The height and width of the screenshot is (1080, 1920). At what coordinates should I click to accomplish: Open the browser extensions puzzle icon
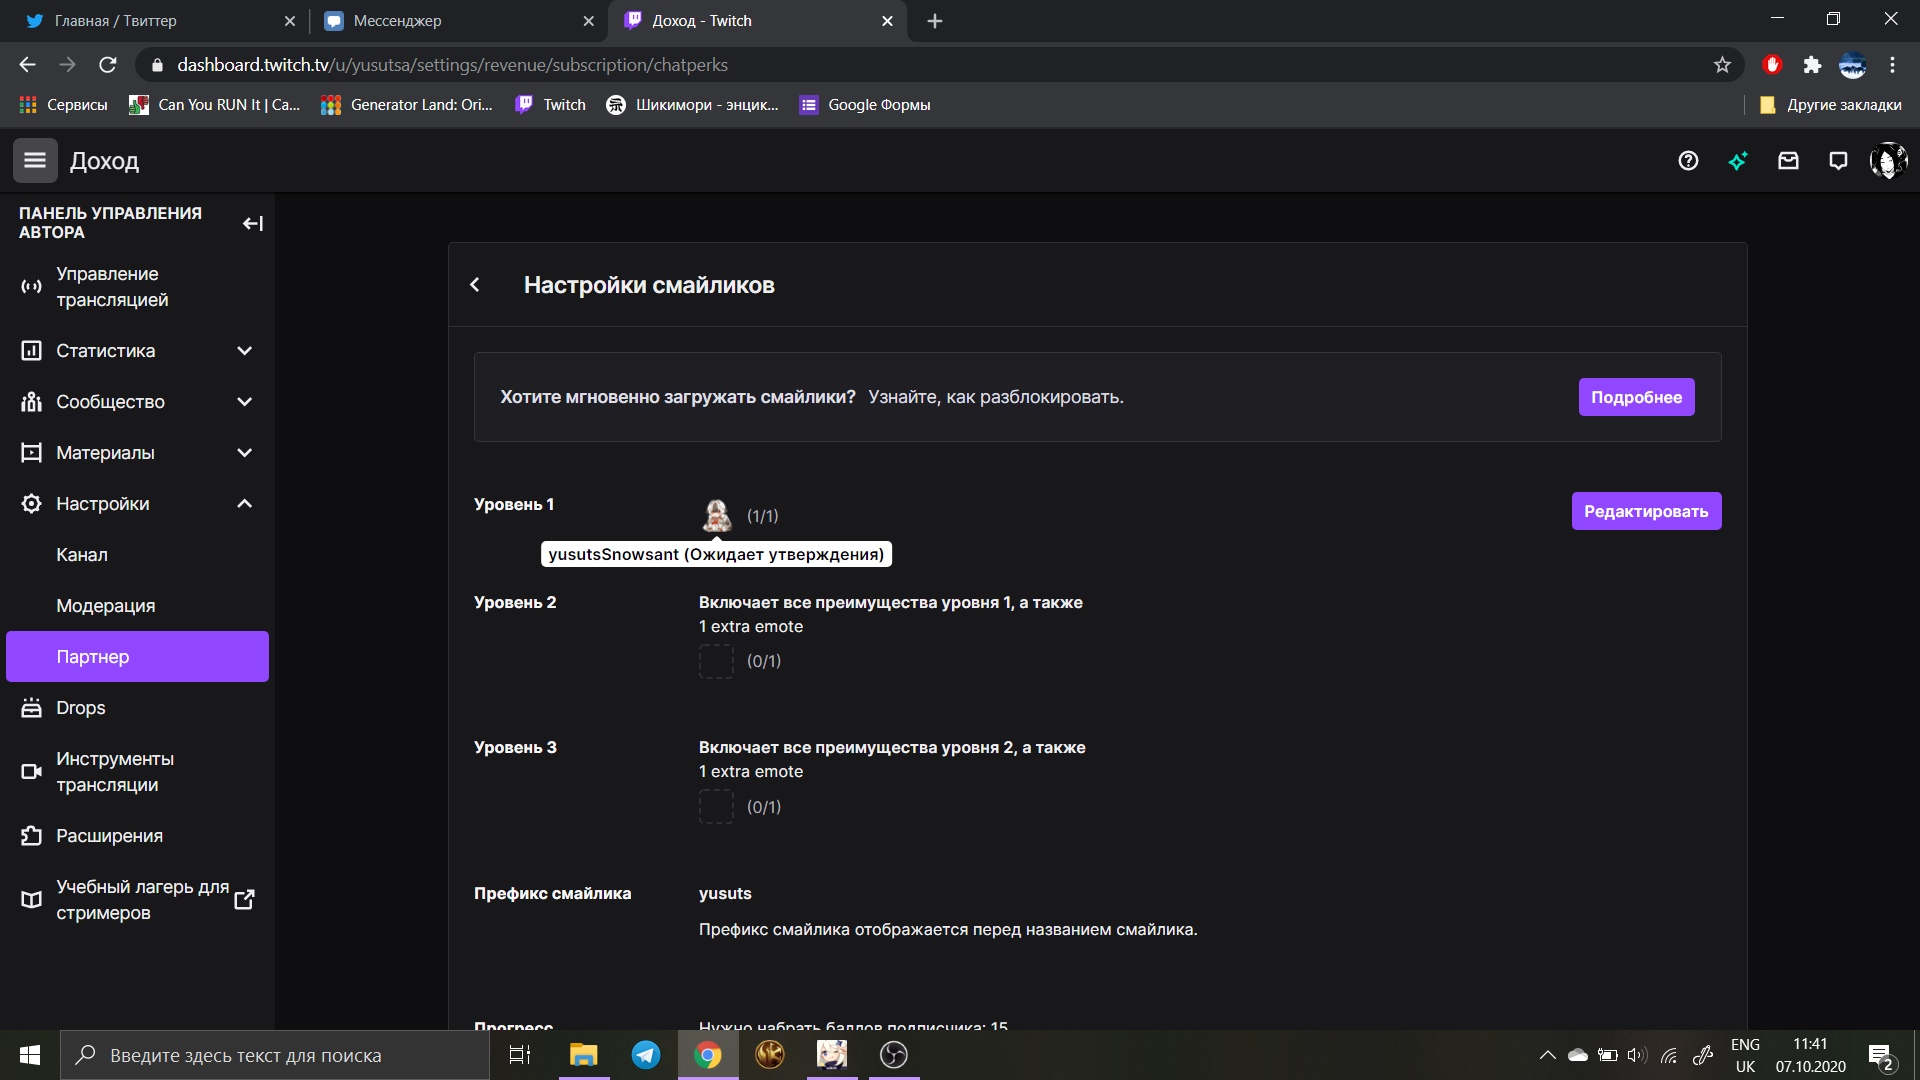(1812, 65)
